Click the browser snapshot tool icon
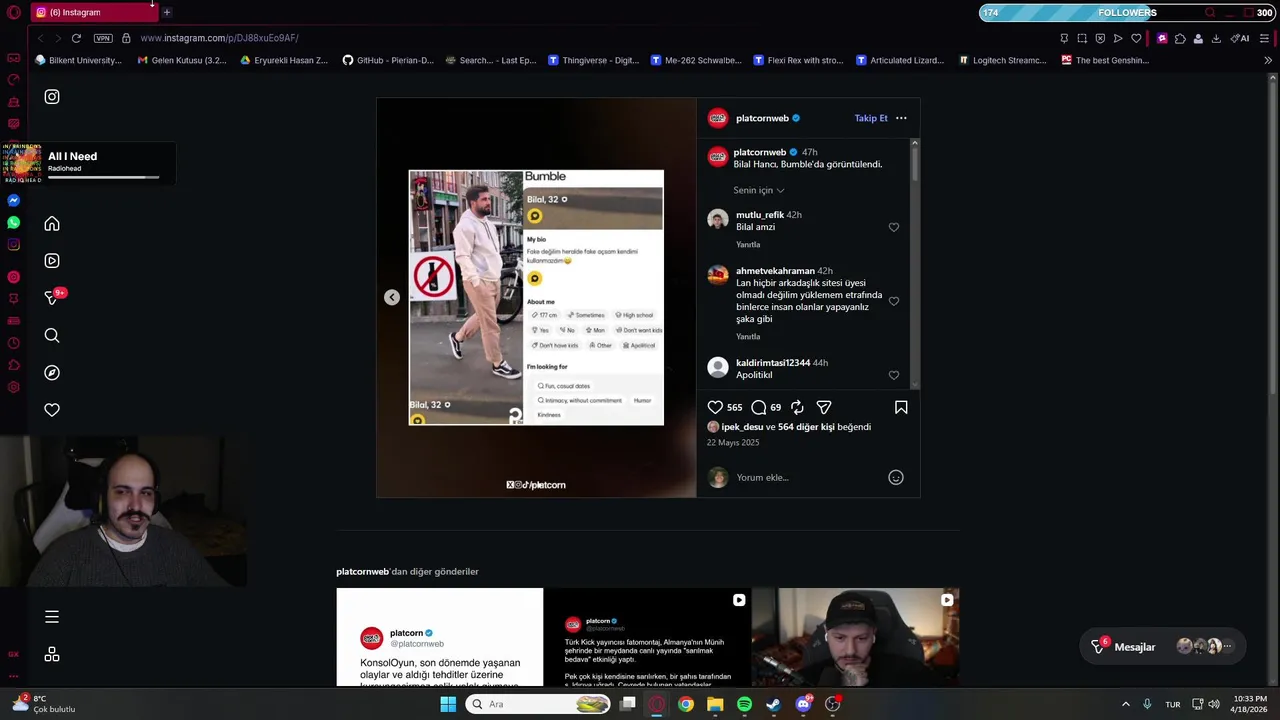Viewport: 1280px width, 720px height. (1082, 38)
